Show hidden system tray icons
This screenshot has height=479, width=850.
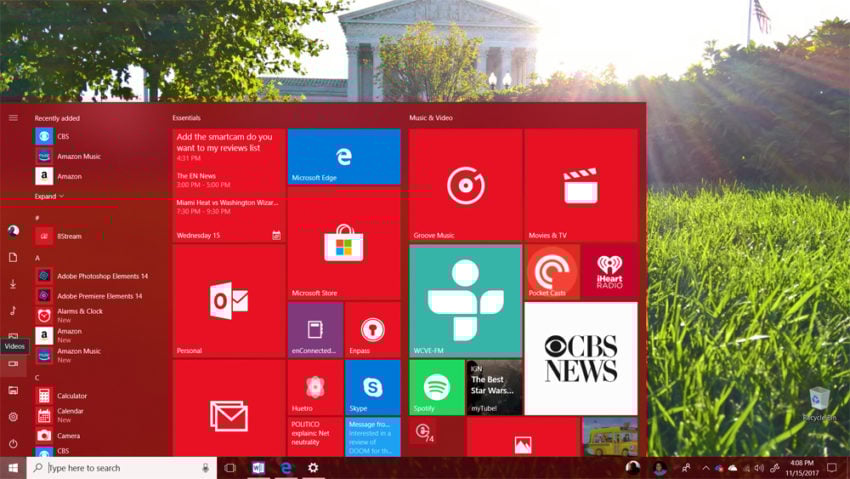tap(706, 468)
